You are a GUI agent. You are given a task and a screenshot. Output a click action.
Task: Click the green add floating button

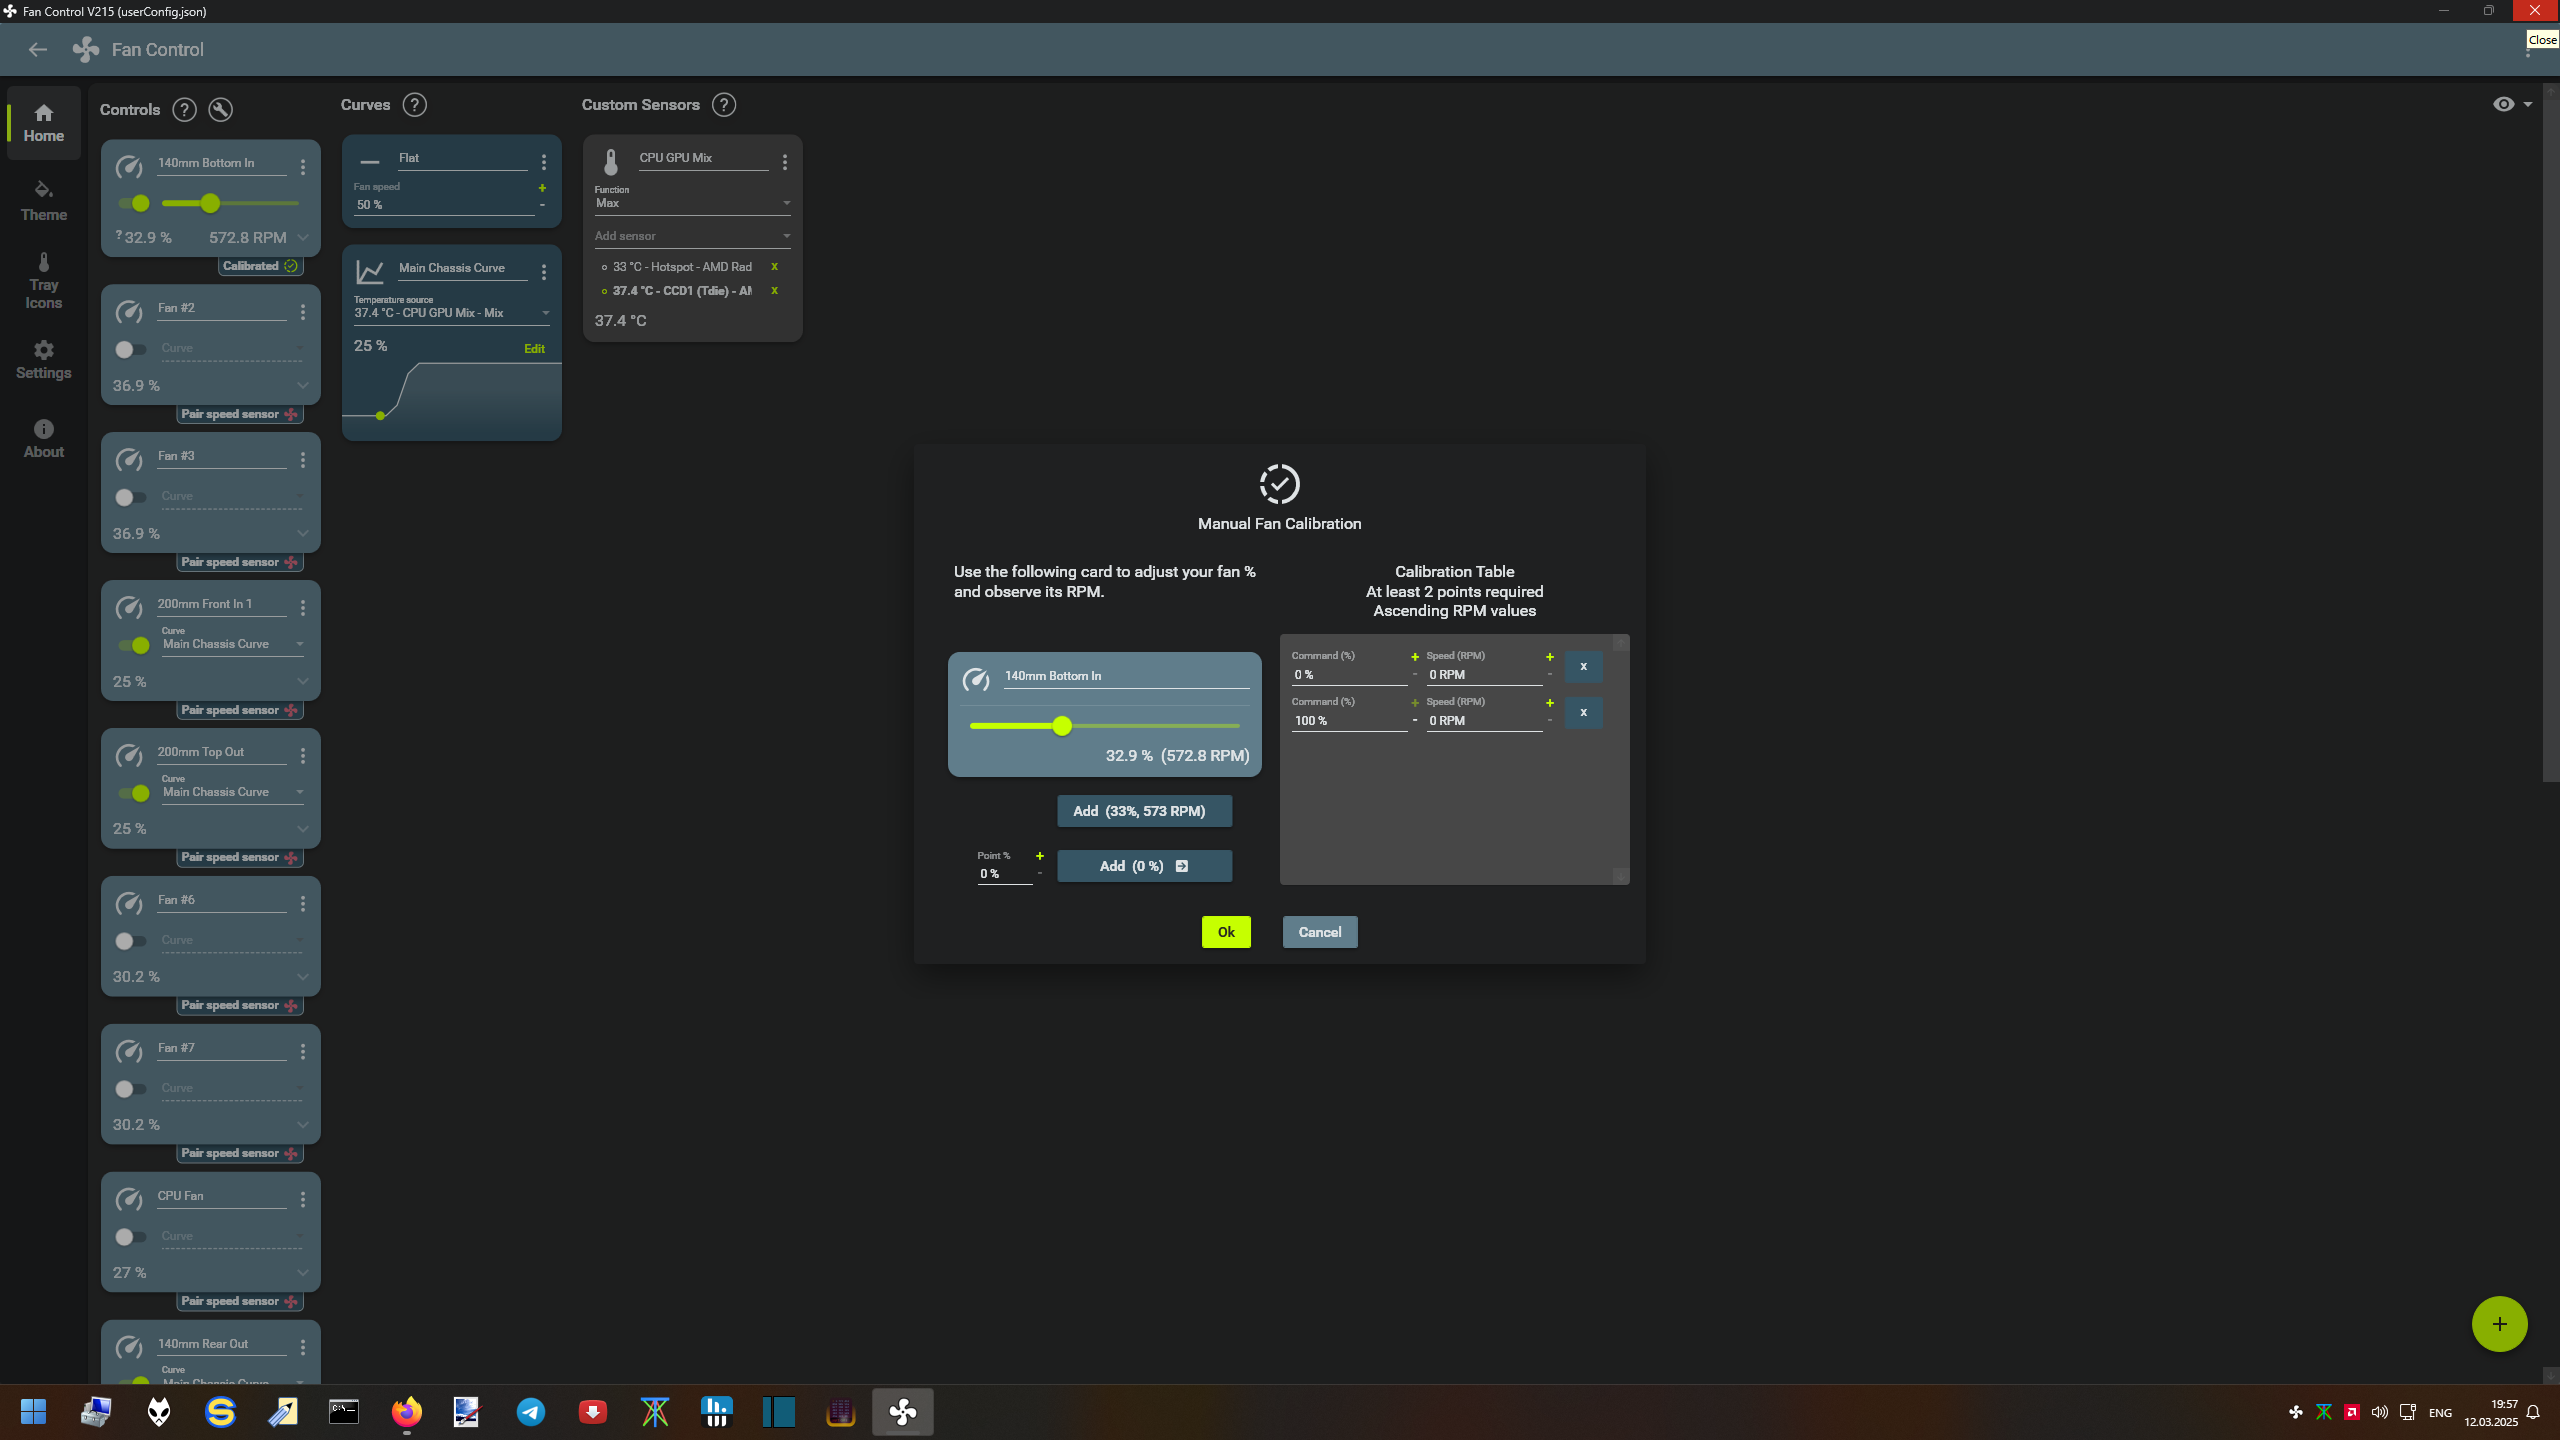click(x=2498, y=1324)
